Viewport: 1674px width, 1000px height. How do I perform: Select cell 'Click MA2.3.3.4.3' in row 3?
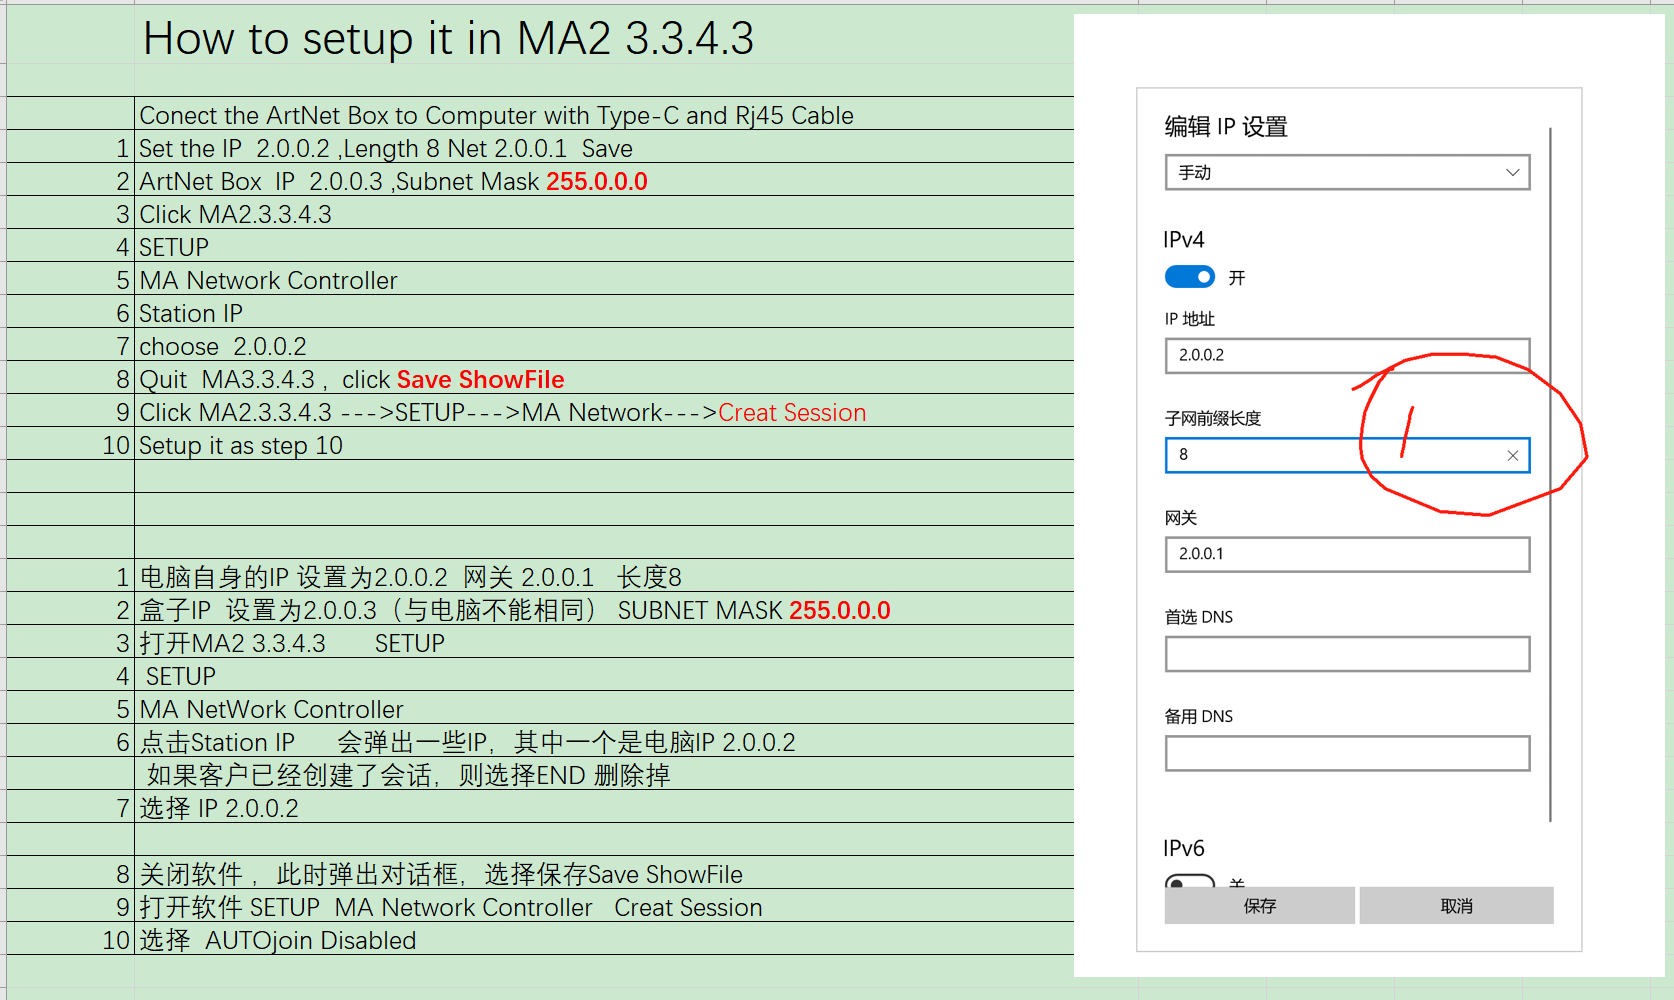point(604,213)
